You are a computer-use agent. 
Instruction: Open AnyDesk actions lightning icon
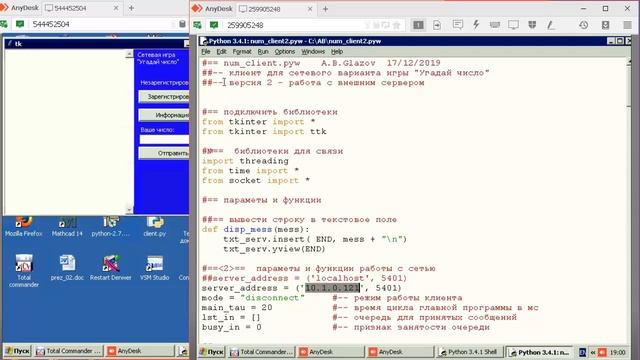(476, 25)
